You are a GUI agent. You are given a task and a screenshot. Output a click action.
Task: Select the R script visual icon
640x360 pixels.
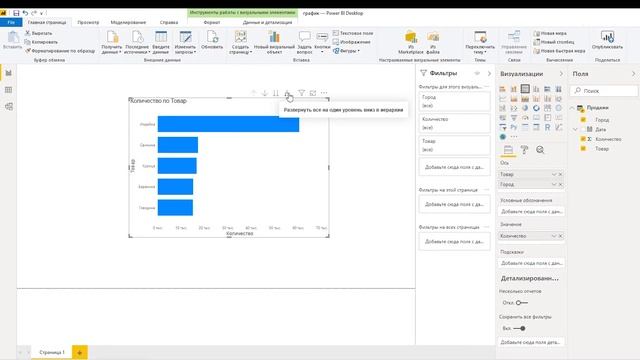pyautogui.click(x=547, y=127)
